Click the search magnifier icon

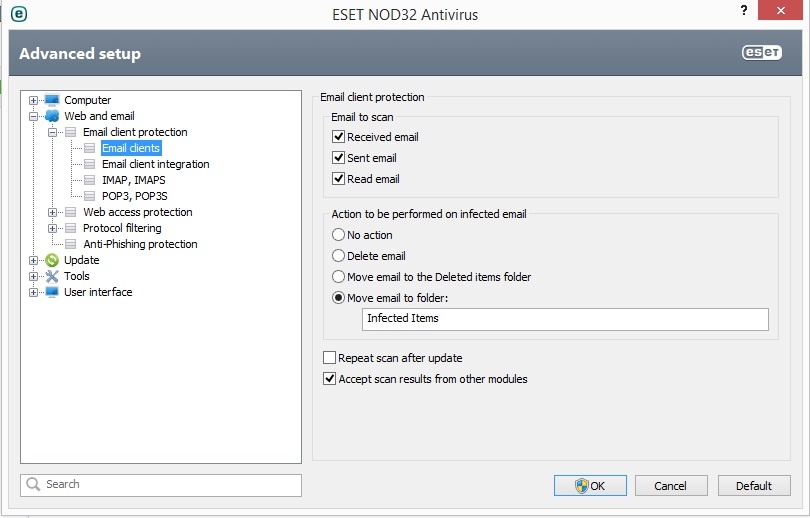[x=32, y=485]
